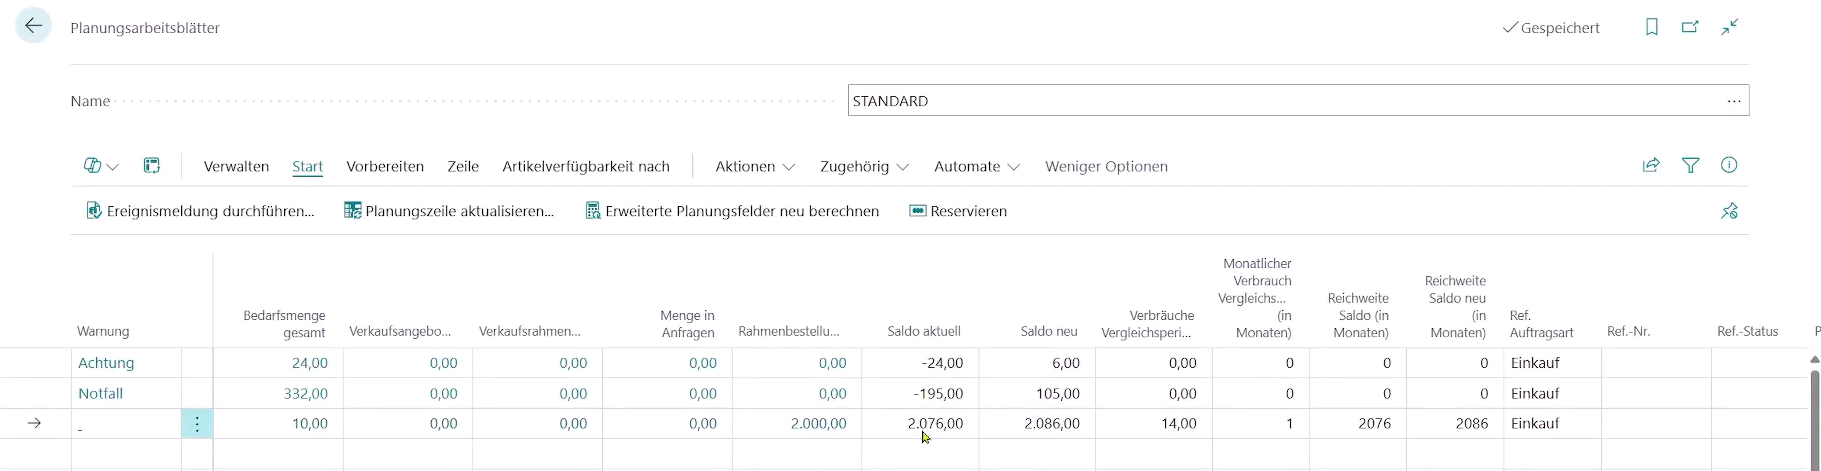Open the edit list view icon

tap(152, 166)
